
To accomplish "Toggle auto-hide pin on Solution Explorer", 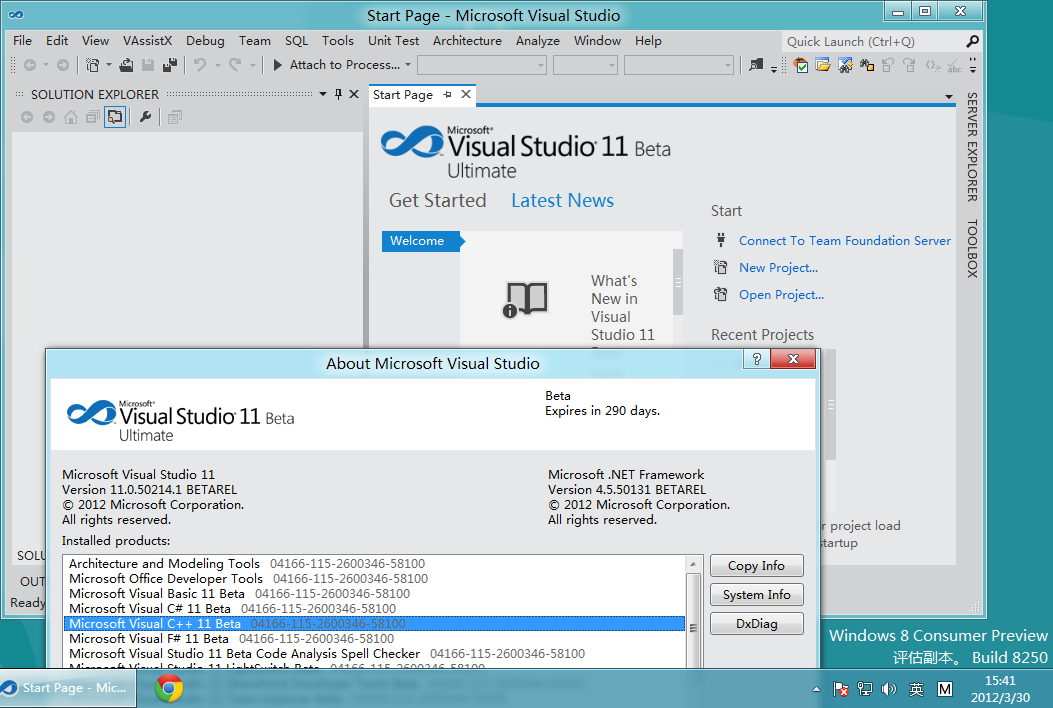I will [338, 94].
